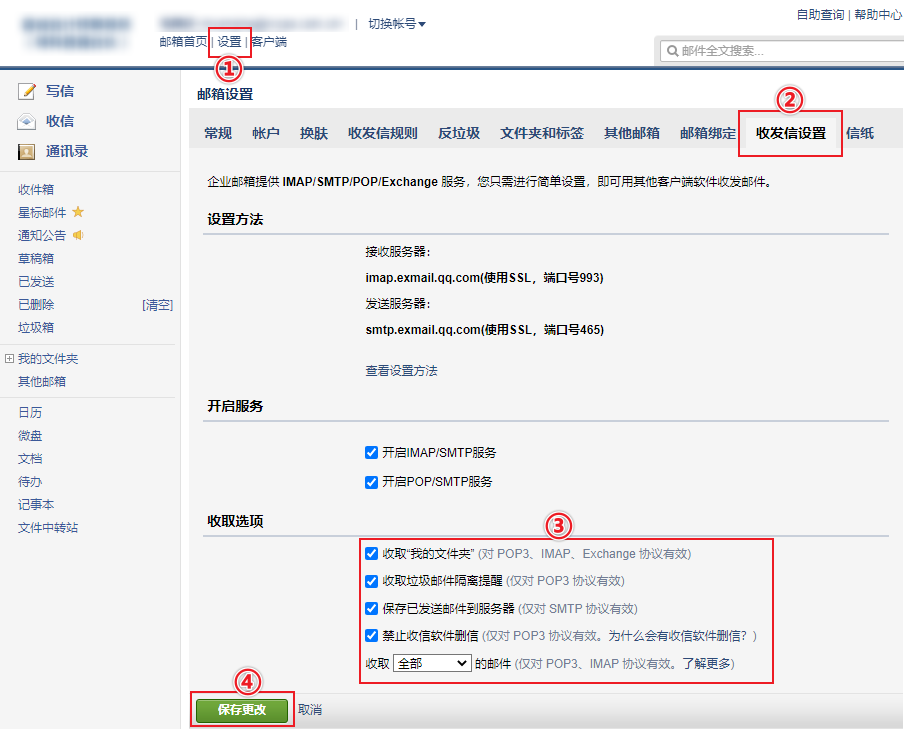Toggle the 开启POP/SMTP服务 checkbox
Image resolution: width=904 pixels, height=729 pixels.
click(372, 482)
